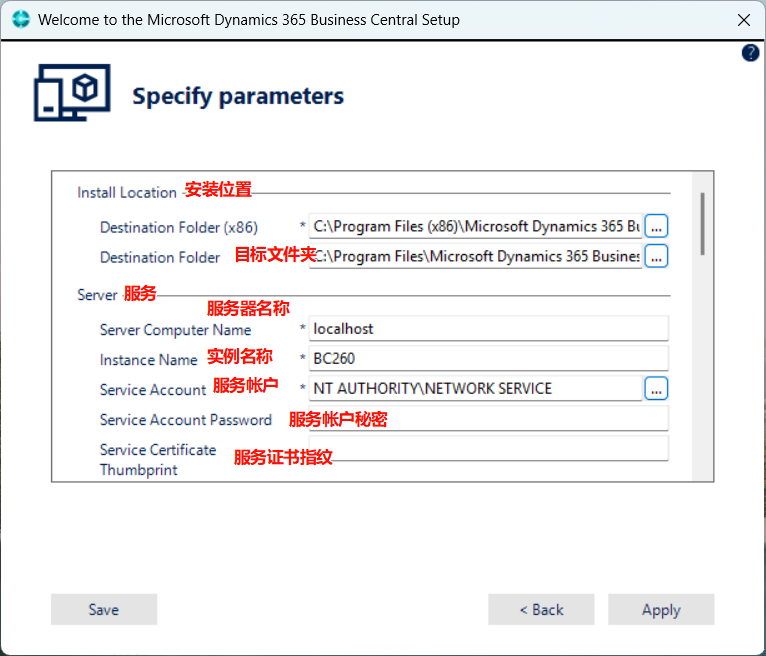766x656 pixels.
Task: Click the Server section heading
Action: (97, 295)
